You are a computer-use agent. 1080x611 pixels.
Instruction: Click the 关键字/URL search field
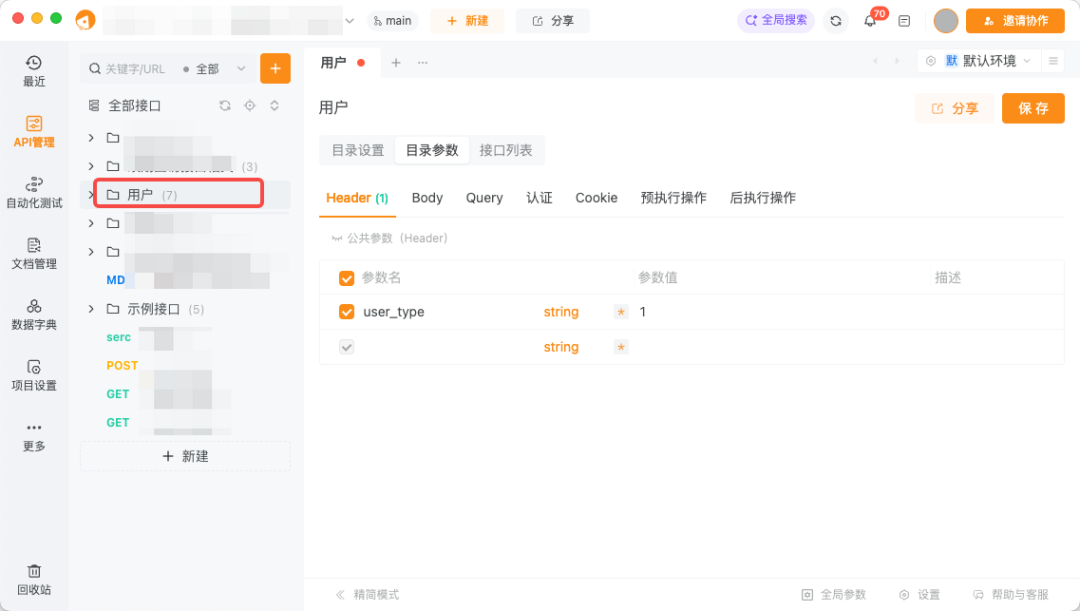[x=134, y=69]
